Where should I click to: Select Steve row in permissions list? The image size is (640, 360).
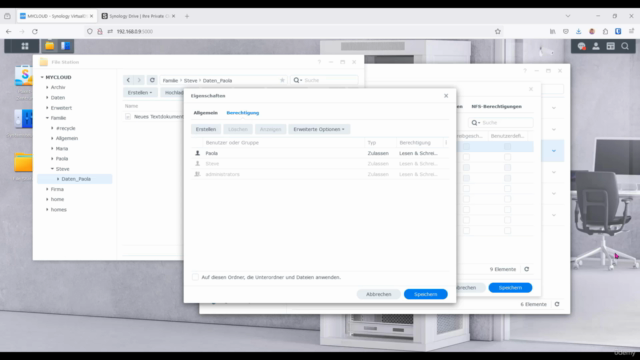(x=320, y=164)
